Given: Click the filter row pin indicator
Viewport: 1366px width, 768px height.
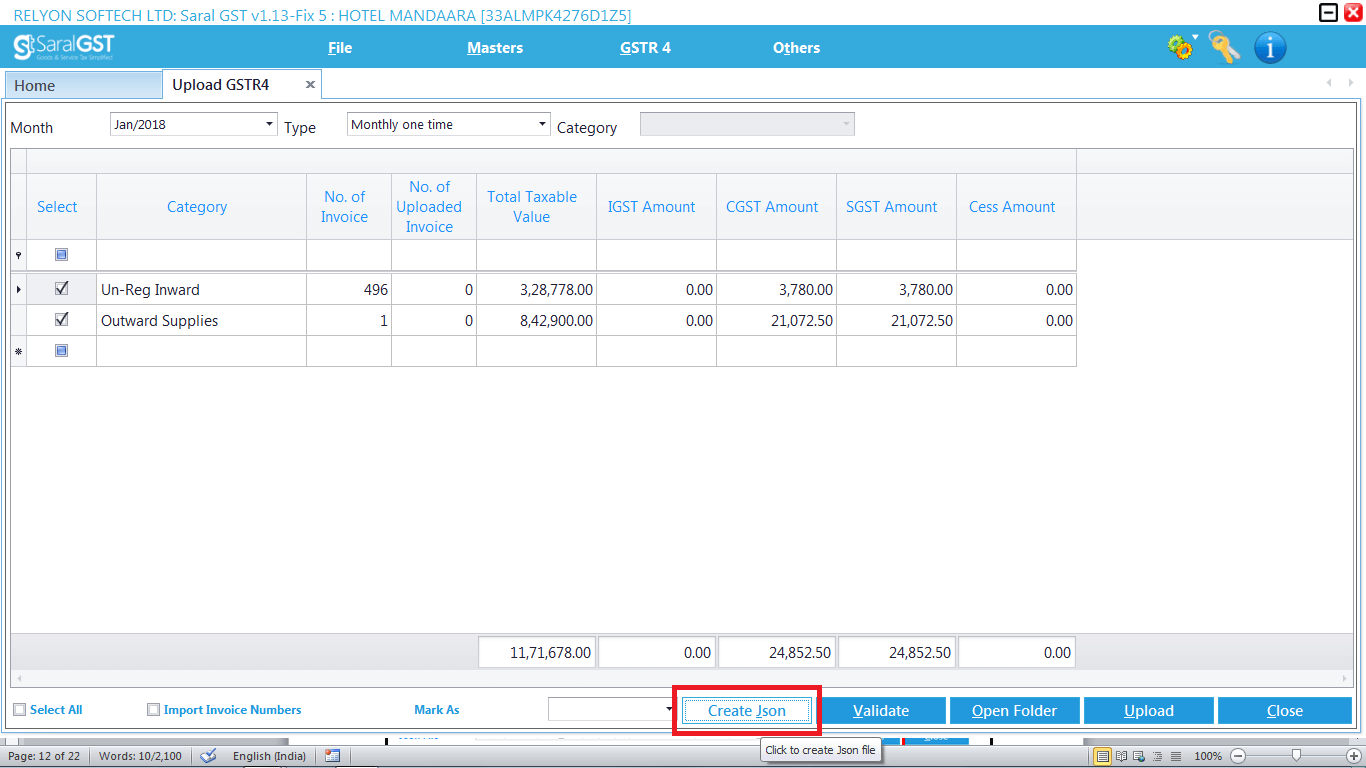Looking at the screenshot, I should pos(18,255).
